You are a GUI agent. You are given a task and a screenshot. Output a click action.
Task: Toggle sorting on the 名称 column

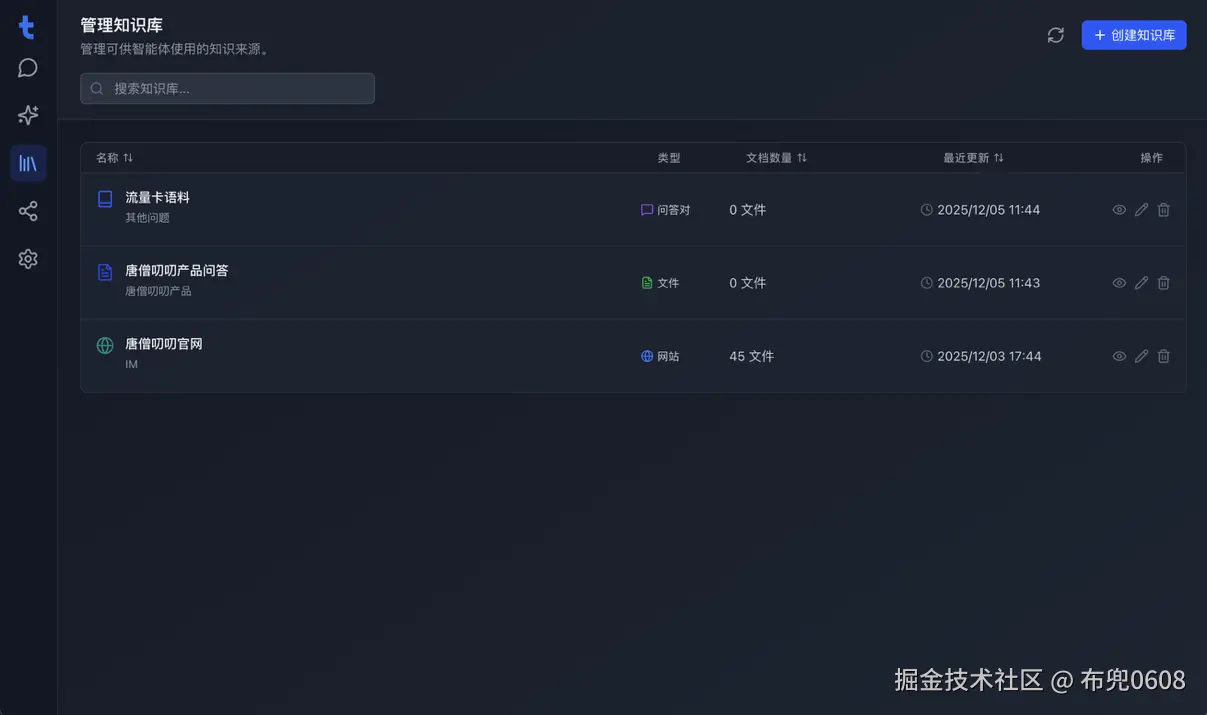pos(113,157)
